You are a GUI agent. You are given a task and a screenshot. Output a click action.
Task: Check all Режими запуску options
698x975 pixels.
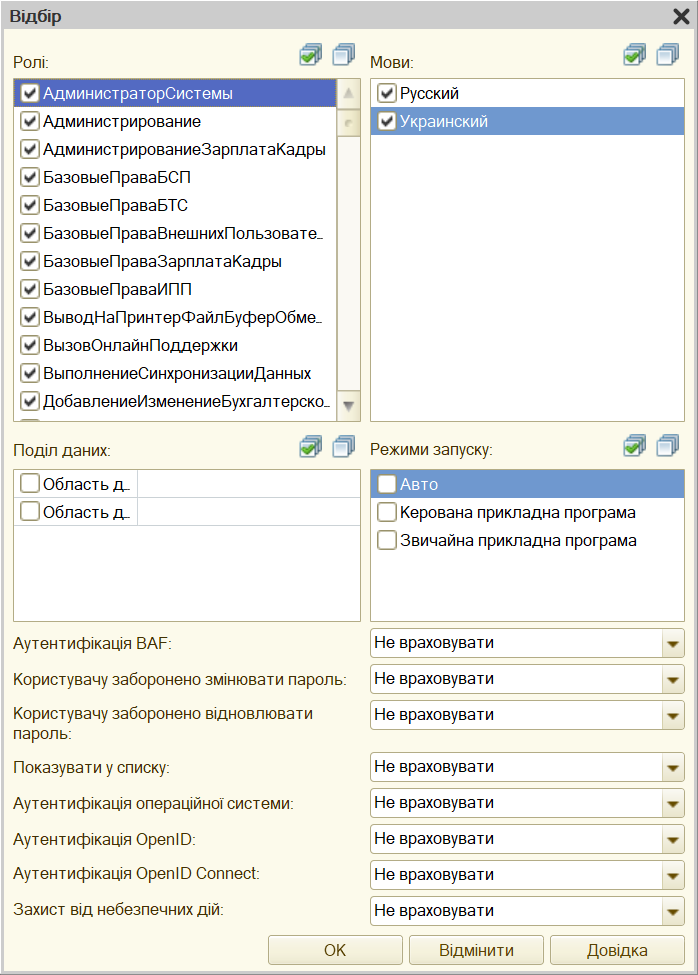point(635,446)
